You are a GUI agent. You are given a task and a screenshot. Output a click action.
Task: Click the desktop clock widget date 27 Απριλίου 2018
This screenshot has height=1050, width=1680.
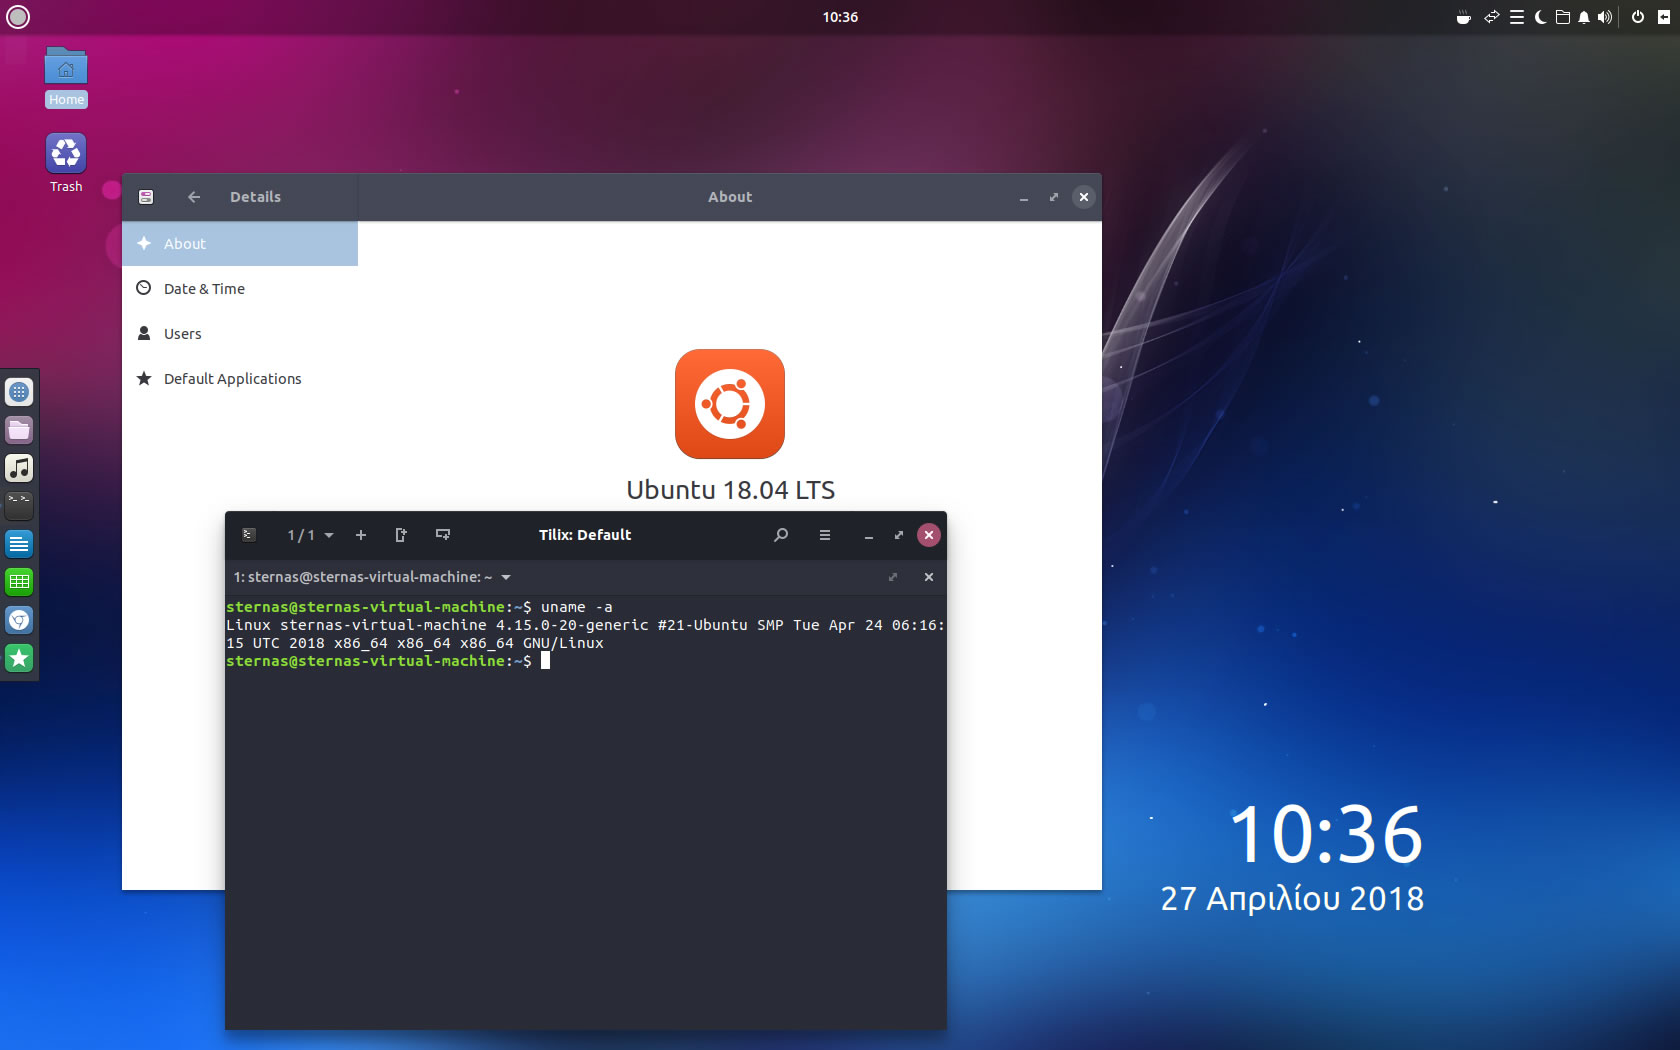(x=1292, y=899)
